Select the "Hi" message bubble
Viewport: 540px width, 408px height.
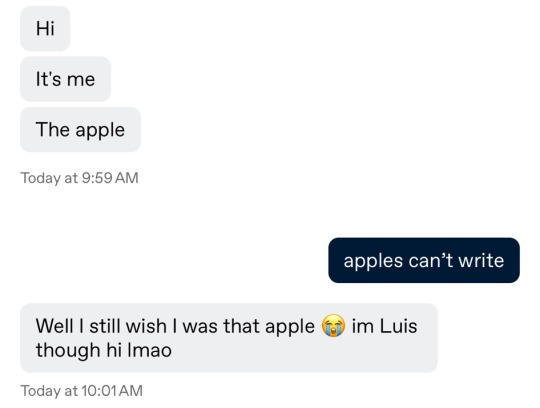45,29
